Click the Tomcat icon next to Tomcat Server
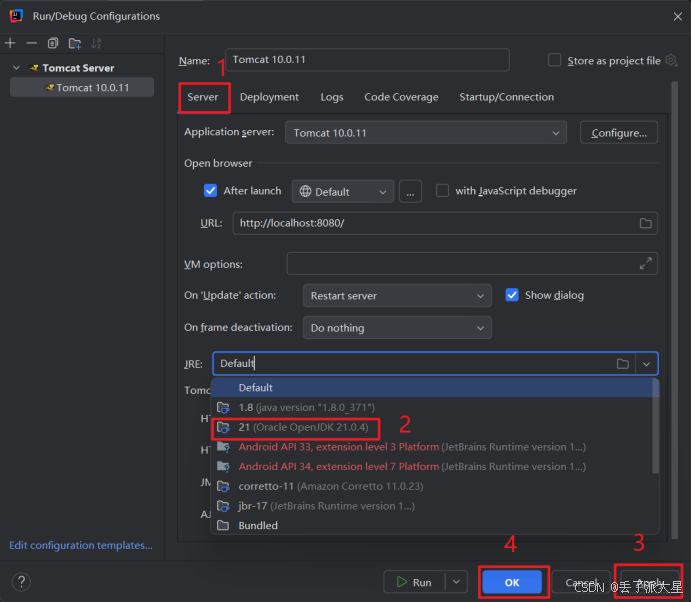692x602 pixels. [x=34, y=68]
